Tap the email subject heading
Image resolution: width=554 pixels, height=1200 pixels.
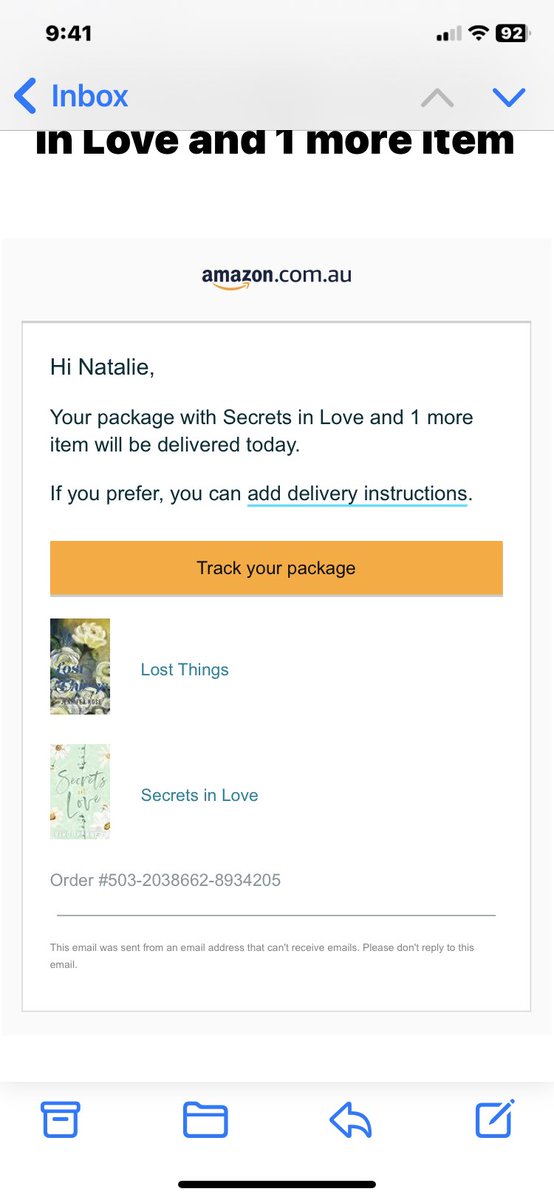275,141
